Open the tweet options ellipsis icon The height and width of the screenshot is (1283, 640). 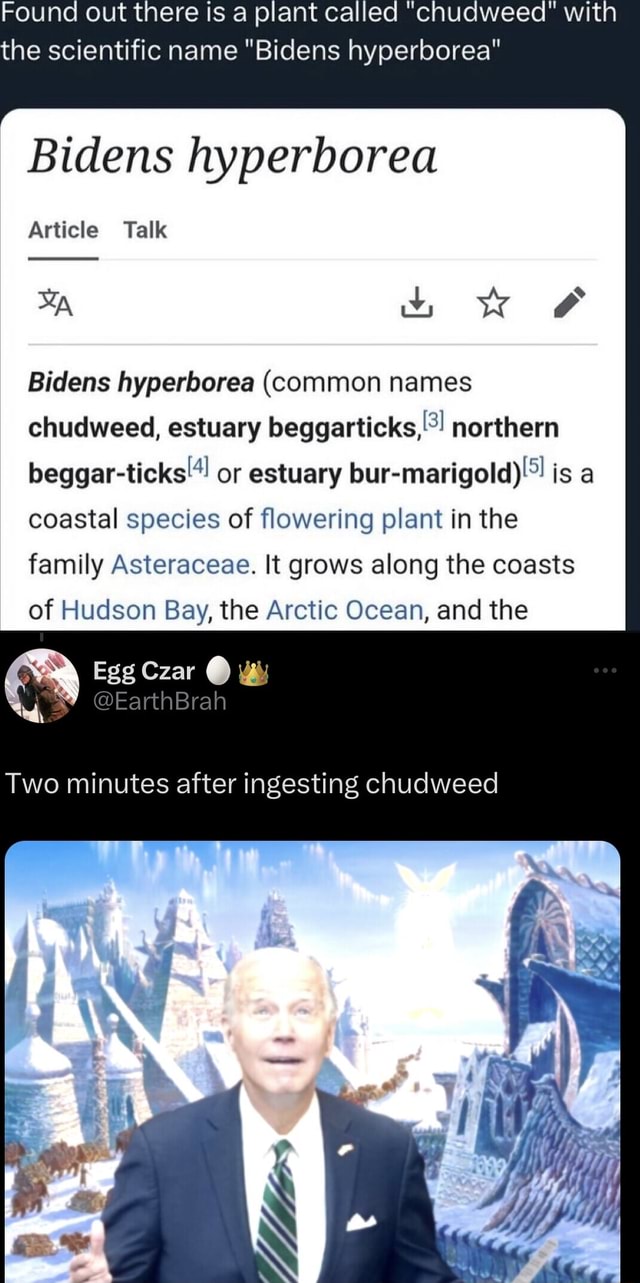point(604,671)
